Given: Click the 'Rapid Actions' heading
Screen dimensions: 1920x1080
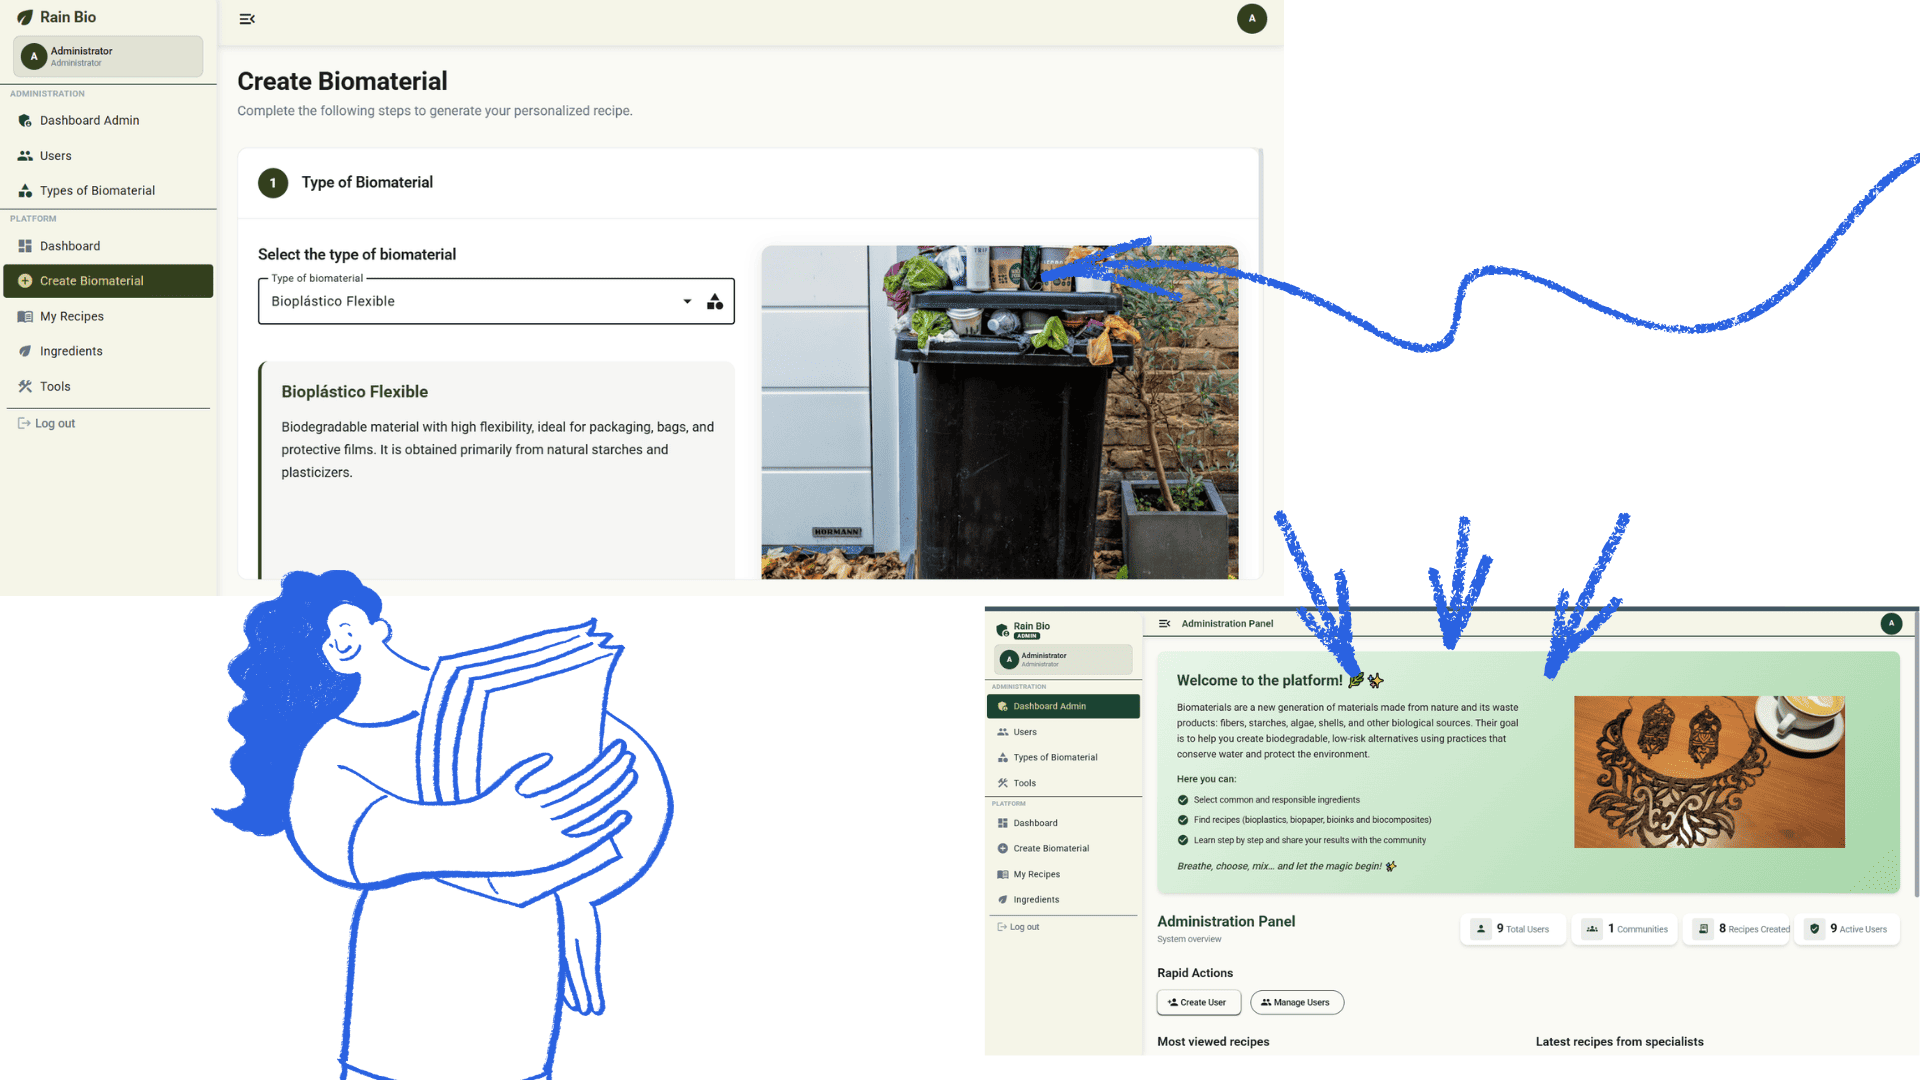Looking at the screenshot, I should tap(1195, 973).
